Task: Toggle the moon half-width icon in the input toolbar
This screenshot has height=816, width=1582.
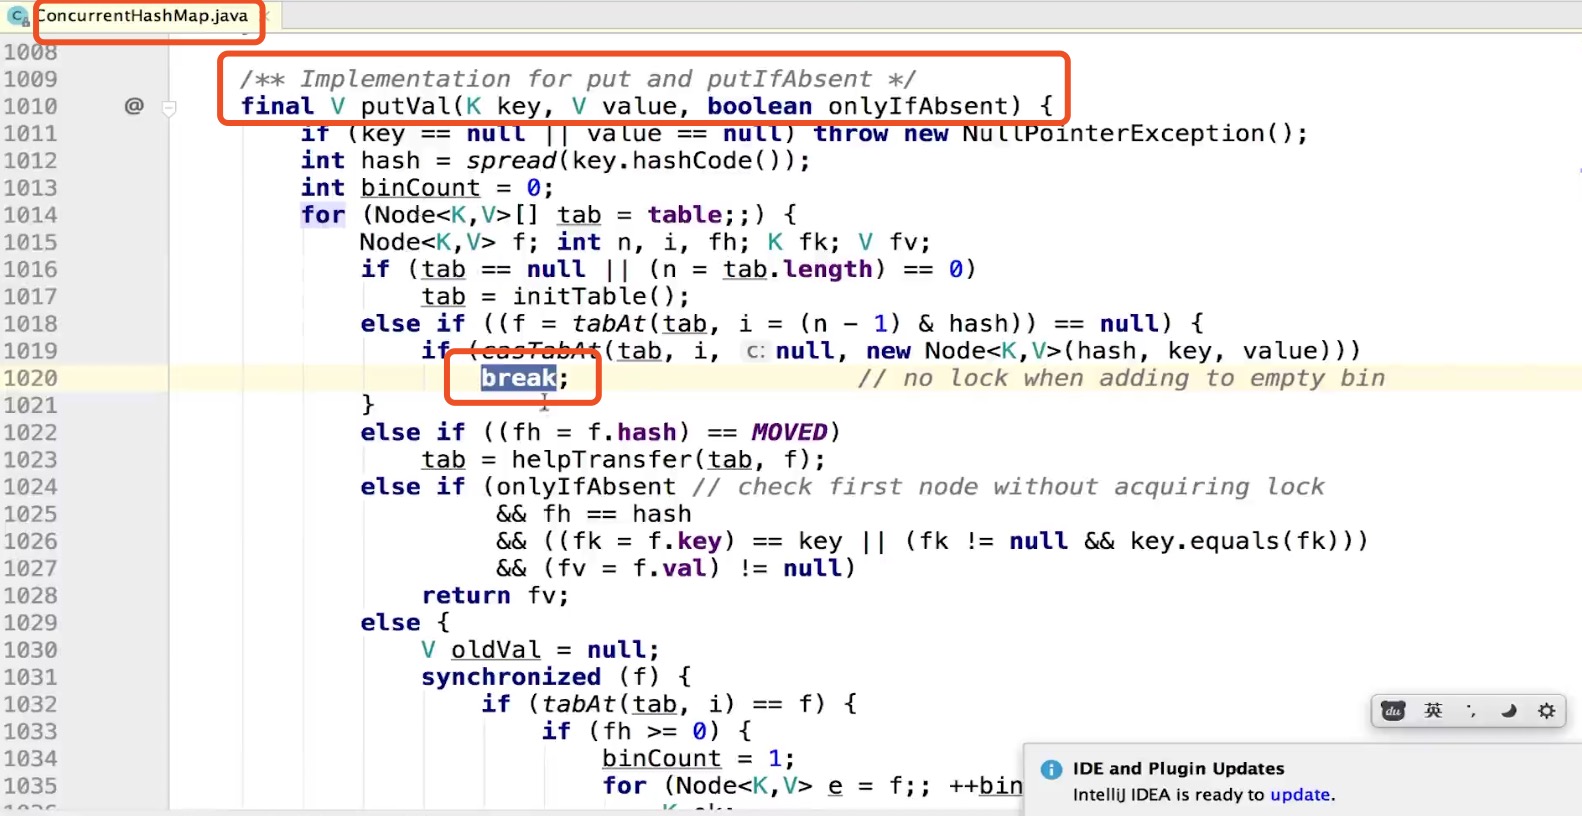Action: [1509, 711]
